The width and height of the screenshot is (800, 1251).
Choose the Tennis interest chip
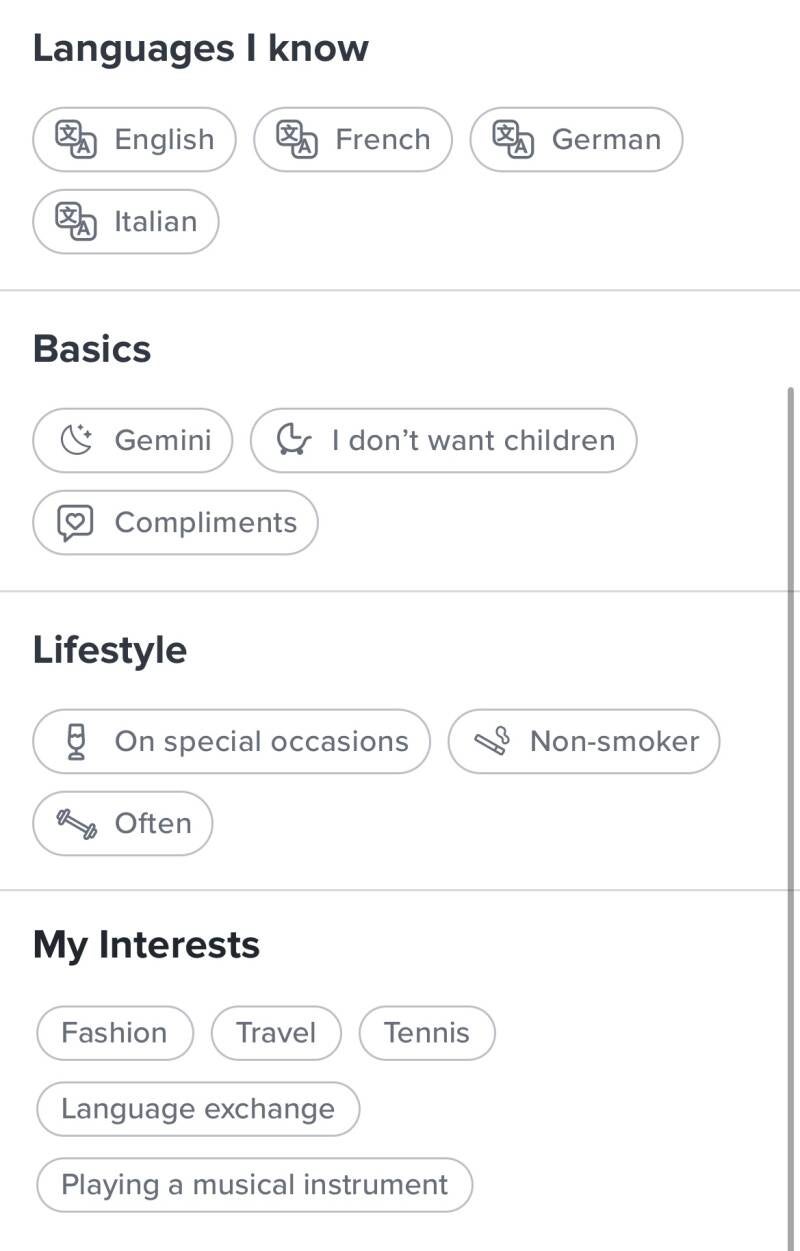point(427,1033)
